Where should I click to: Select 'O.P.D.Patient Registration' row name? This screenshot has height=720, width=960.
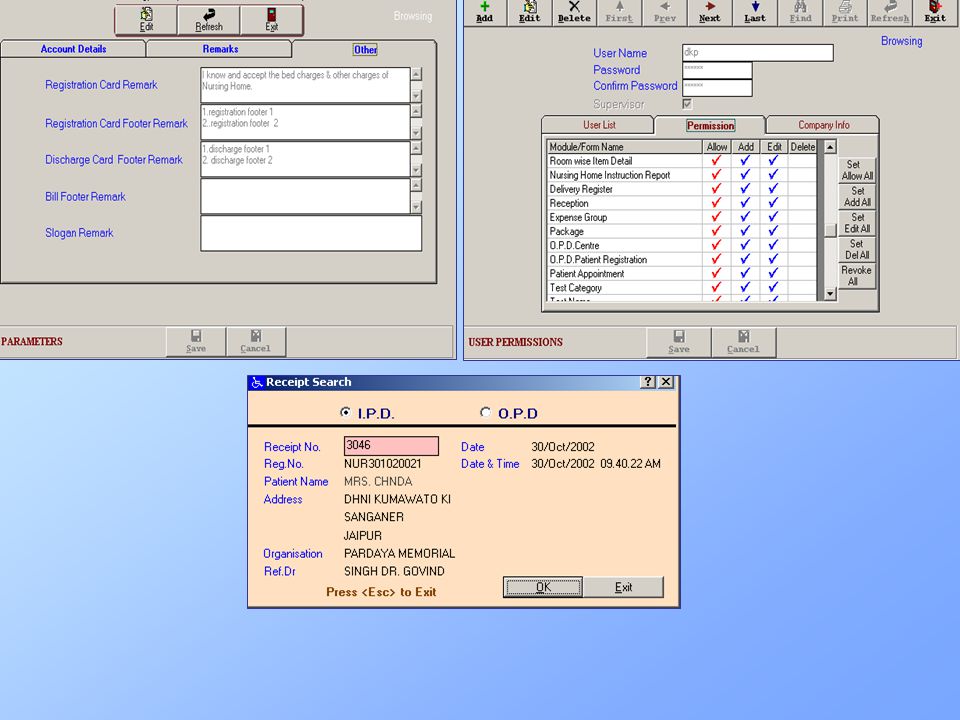click(598, 260)
